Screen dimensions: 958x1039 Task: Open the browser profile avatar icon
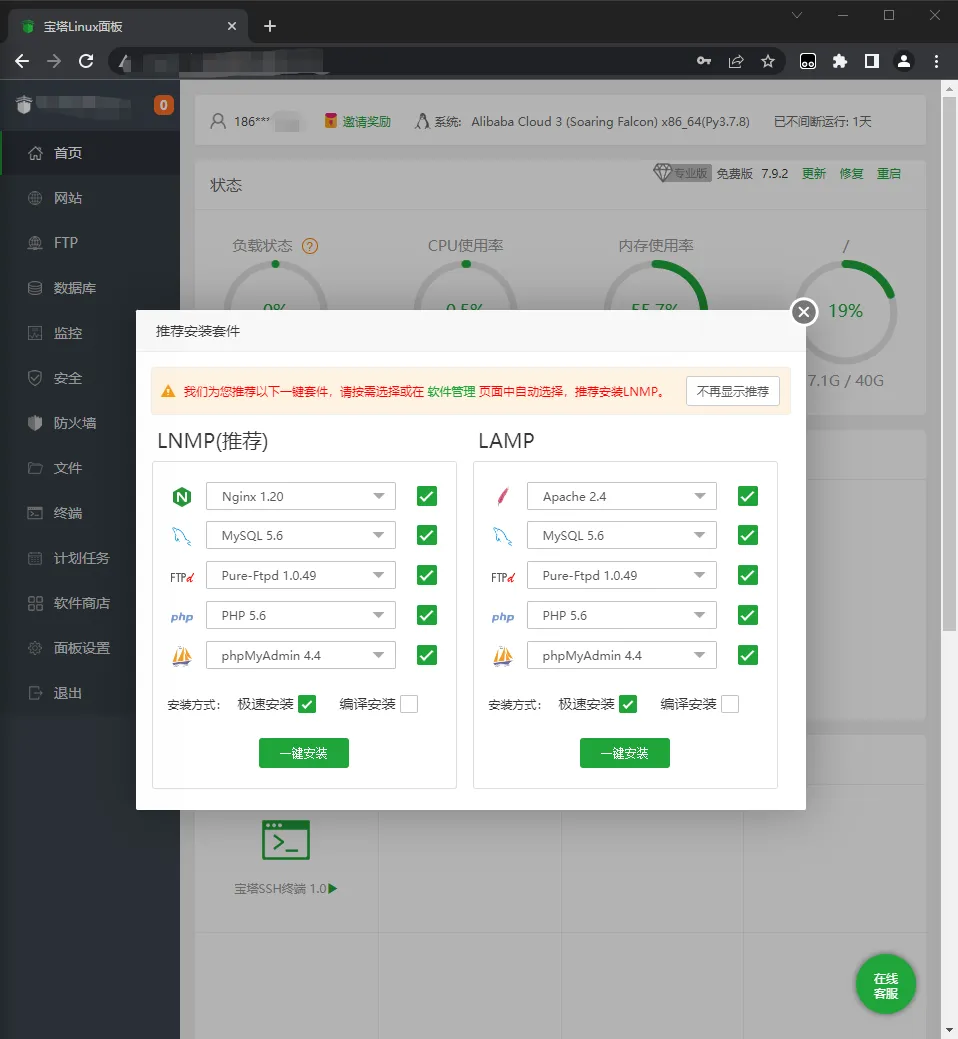(903, 61)
